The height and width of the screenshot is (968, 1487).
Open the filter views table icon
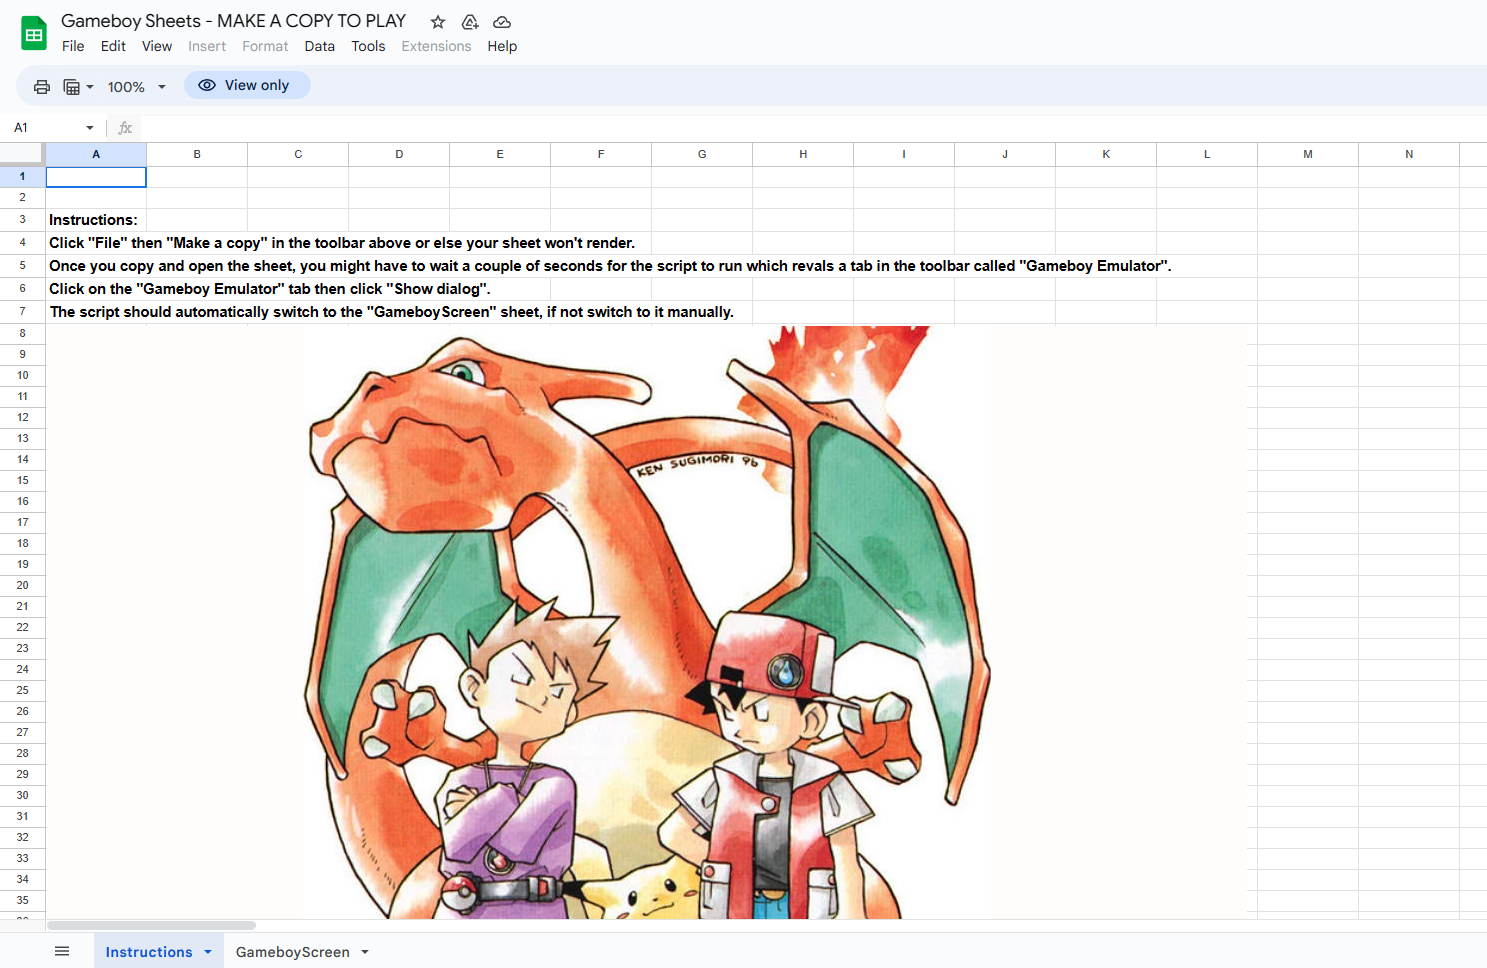72,87
